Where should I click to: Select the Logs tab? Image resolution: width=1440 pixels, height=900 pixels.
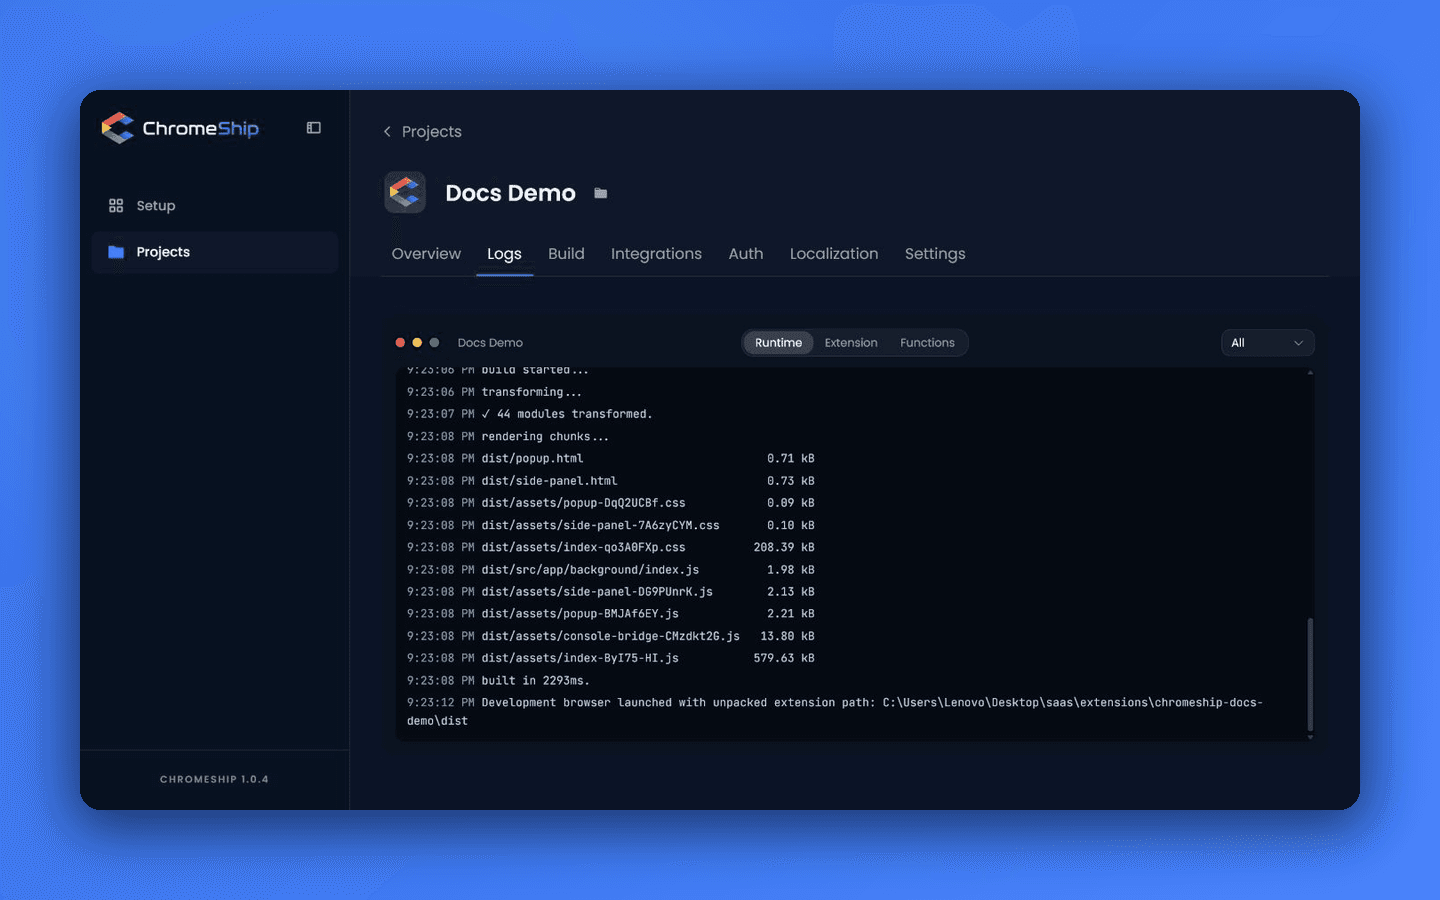(504, 254)
